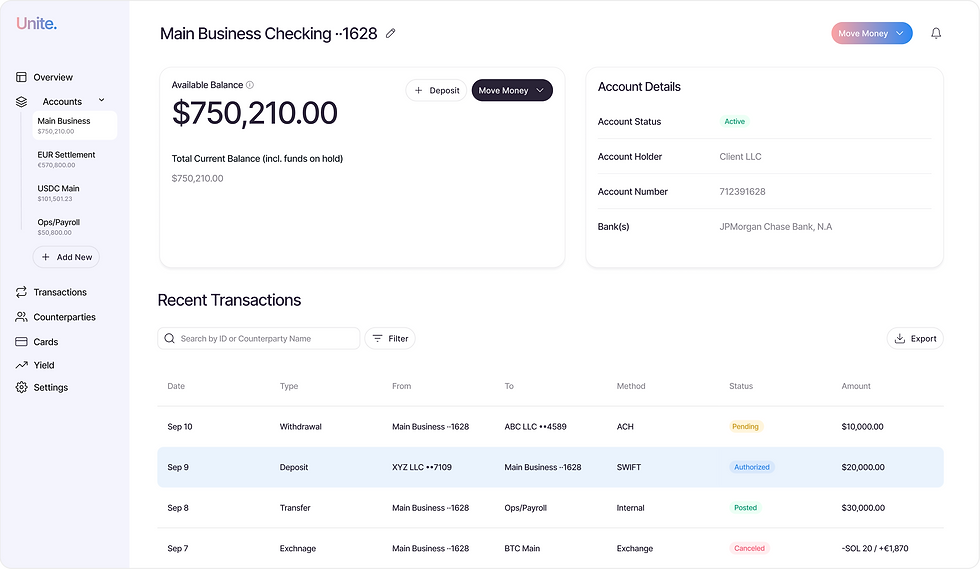Focus the search by ID or Counterparty field

[259, 338]
